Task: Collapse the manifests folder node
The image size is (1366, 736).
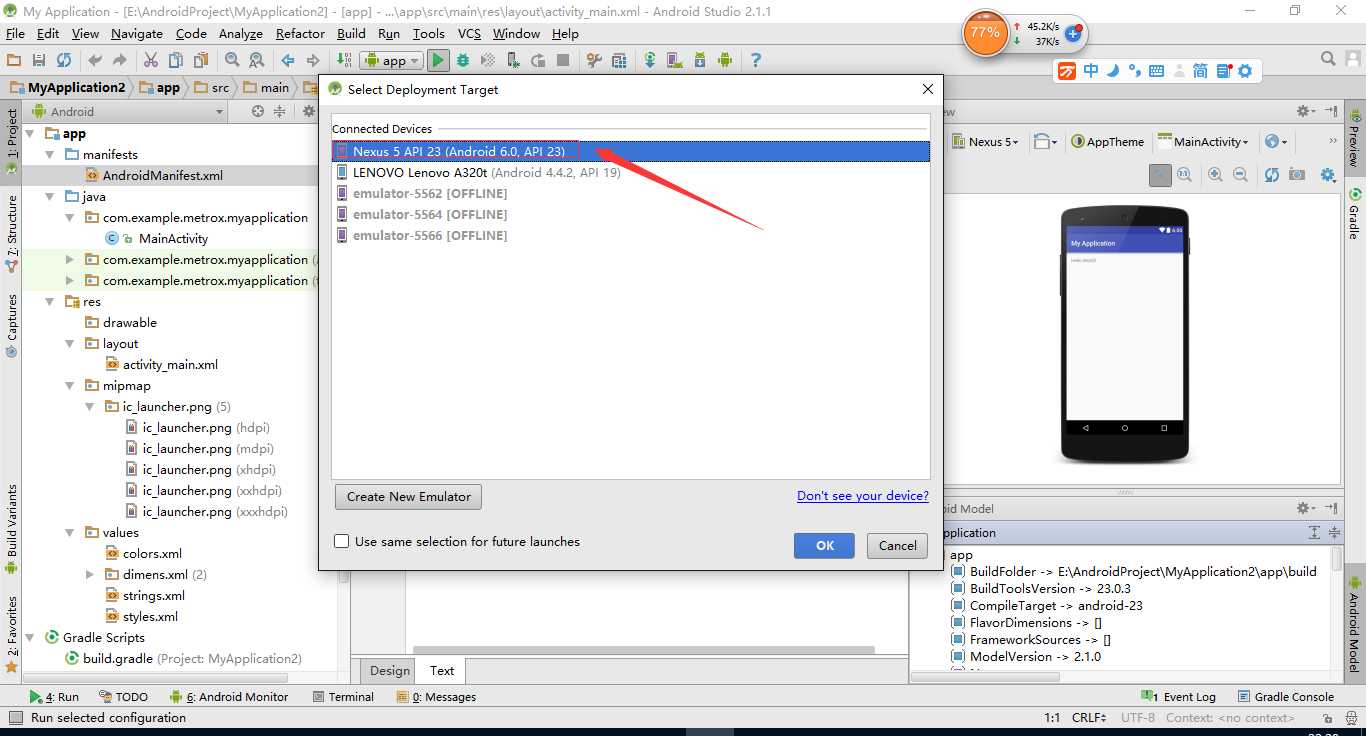Action: (x=50, y=154)
